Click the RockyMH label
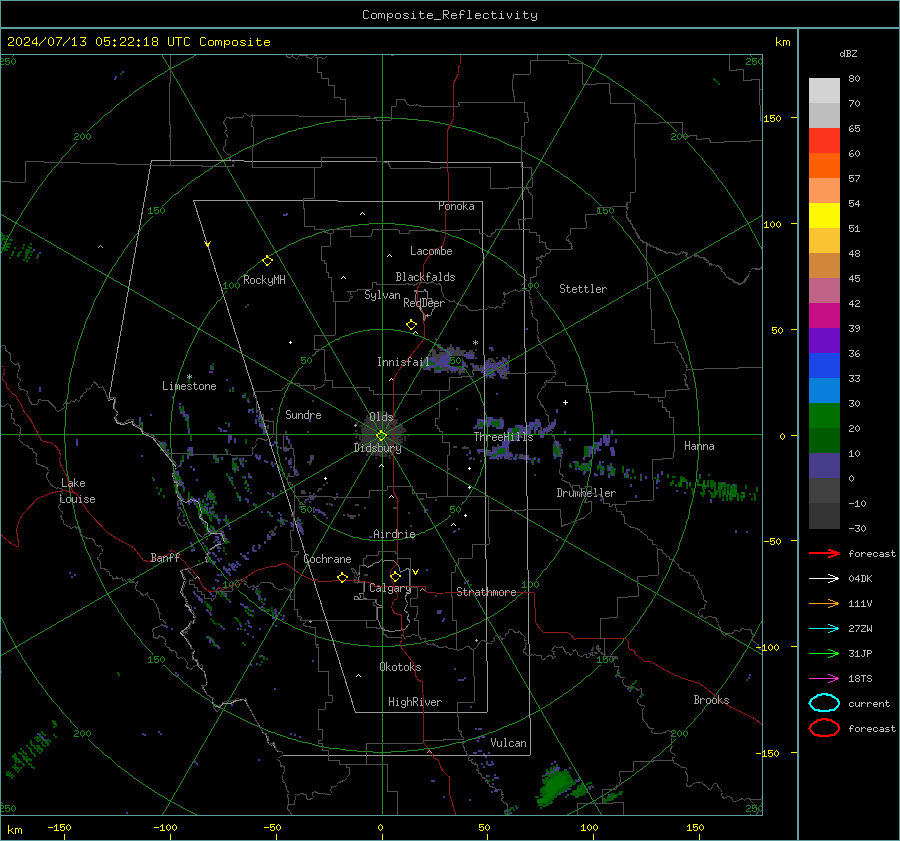This screenshot has width=900, height=841. 264,280
